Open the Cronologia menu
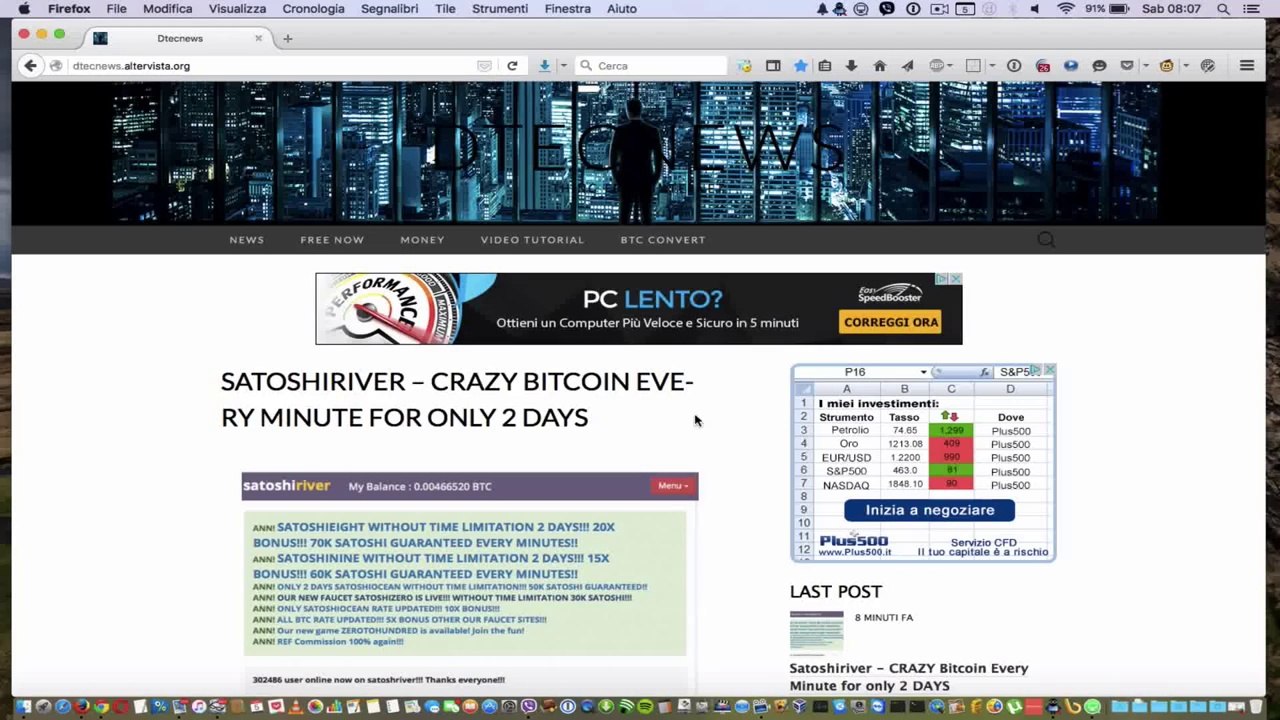1280x720 pixels. click(313, 9)
